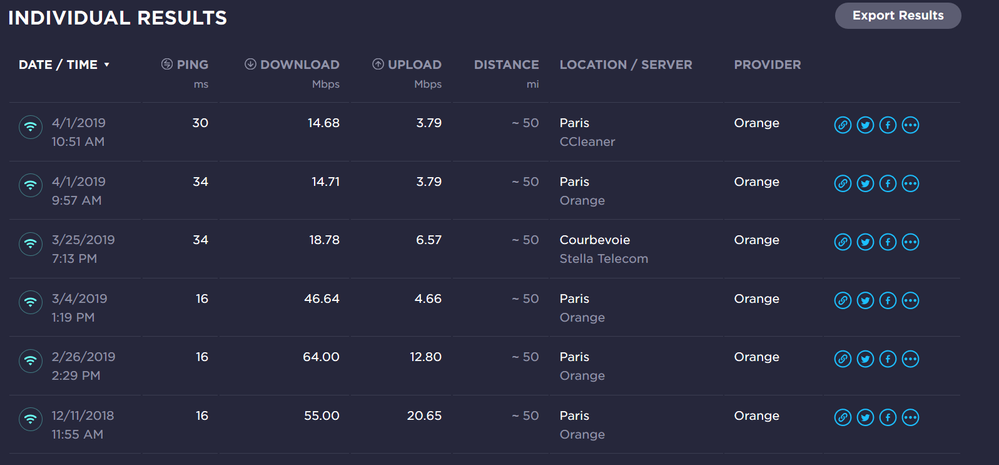Share 12/11/2018 result on Twitter

tap(865, 418)
